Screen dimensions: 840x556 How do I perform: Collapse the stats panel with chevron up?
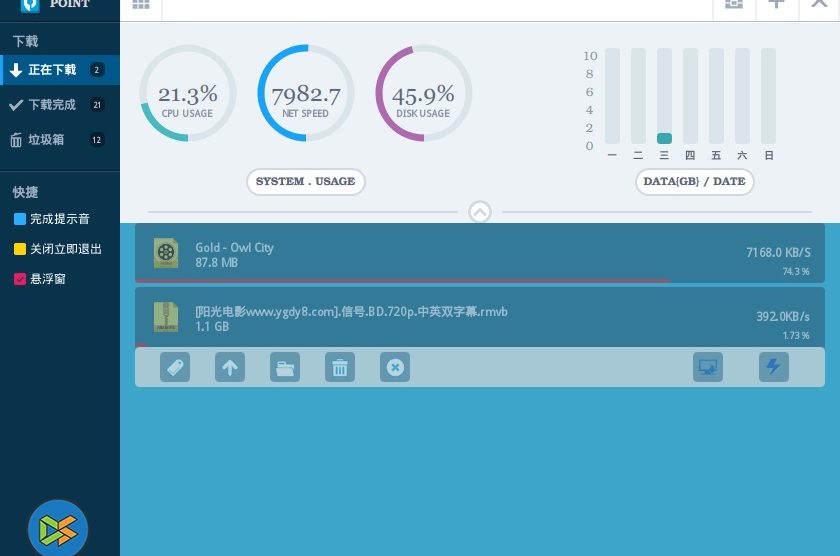point(480,212)
